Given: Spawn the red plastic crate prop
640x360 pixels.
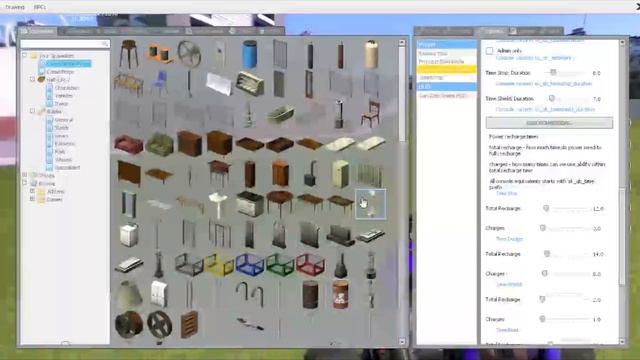Looking at the screenshot, I should [310, 264].
